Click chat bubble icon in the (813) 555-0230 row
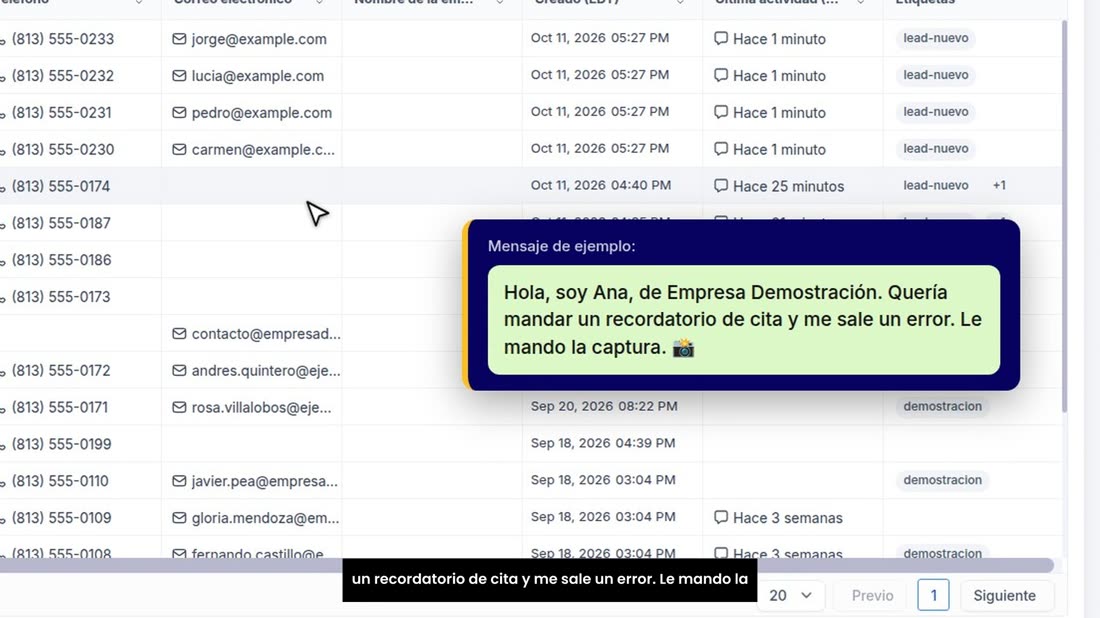 coord(720,149)
